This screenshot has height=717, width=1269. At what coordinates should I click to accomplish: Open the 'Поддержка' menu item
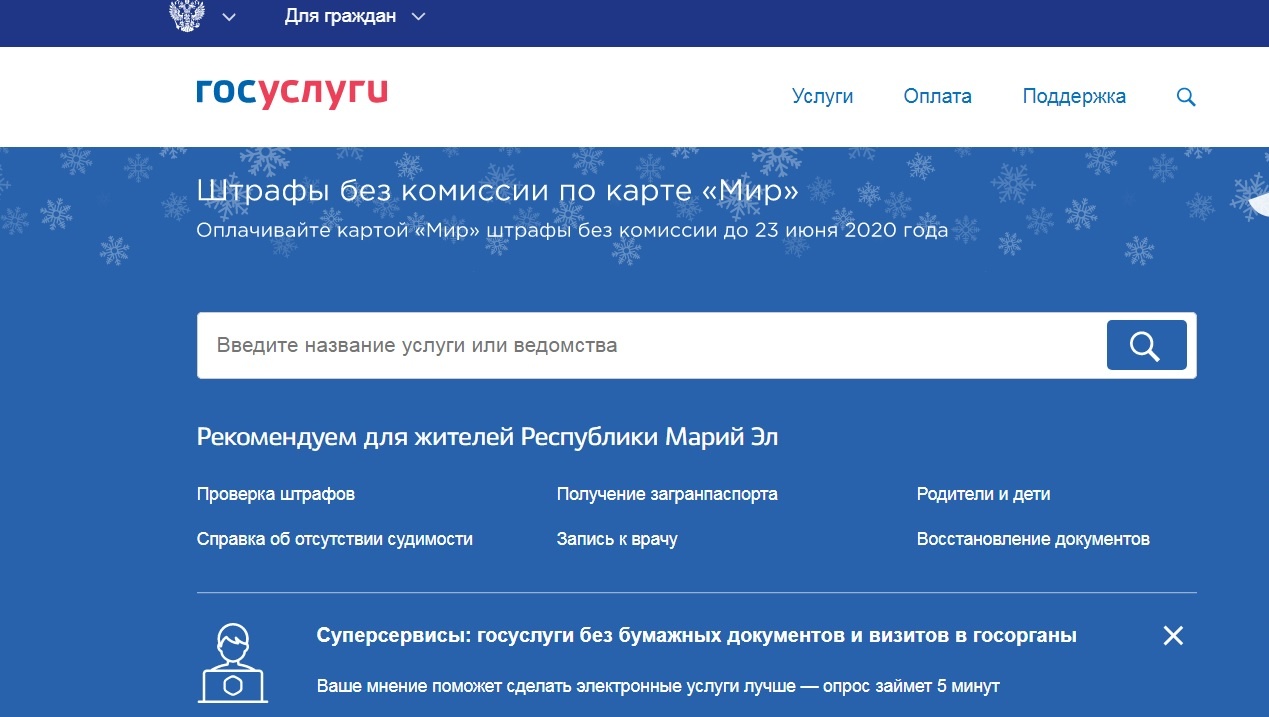point(1073,97)
